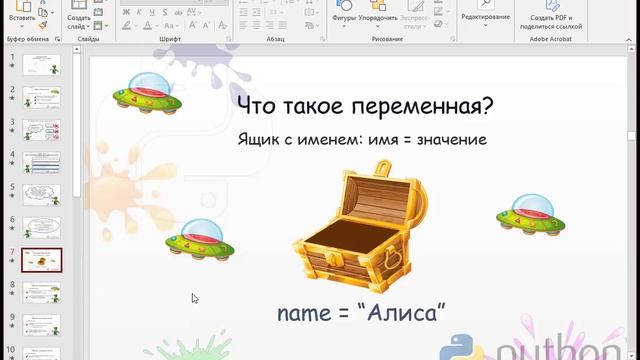Click the Increase Font Size icon

(x=192, y=25)
